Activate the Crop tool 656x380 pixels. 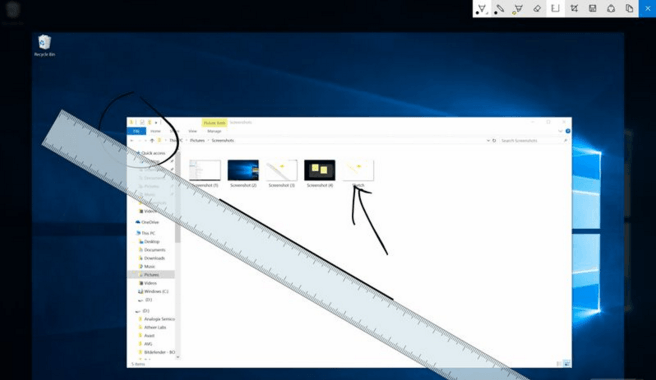pyautogui.click(x=574, y=9)
